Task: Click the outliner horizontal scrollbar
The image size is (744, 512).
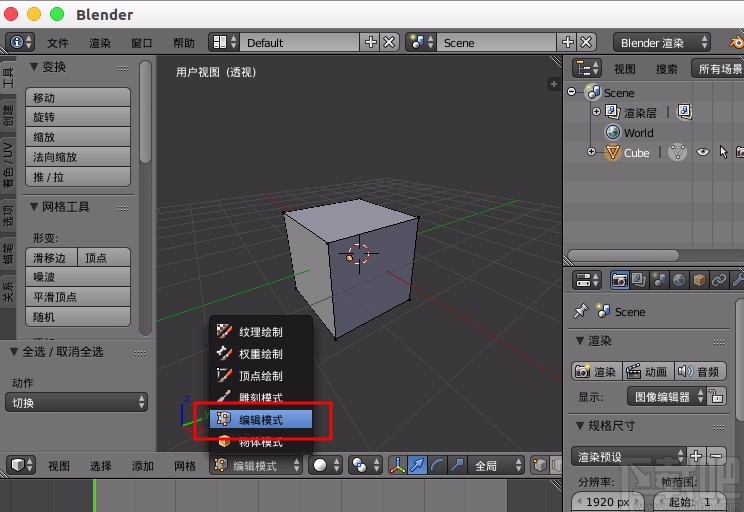Action: 623,255
